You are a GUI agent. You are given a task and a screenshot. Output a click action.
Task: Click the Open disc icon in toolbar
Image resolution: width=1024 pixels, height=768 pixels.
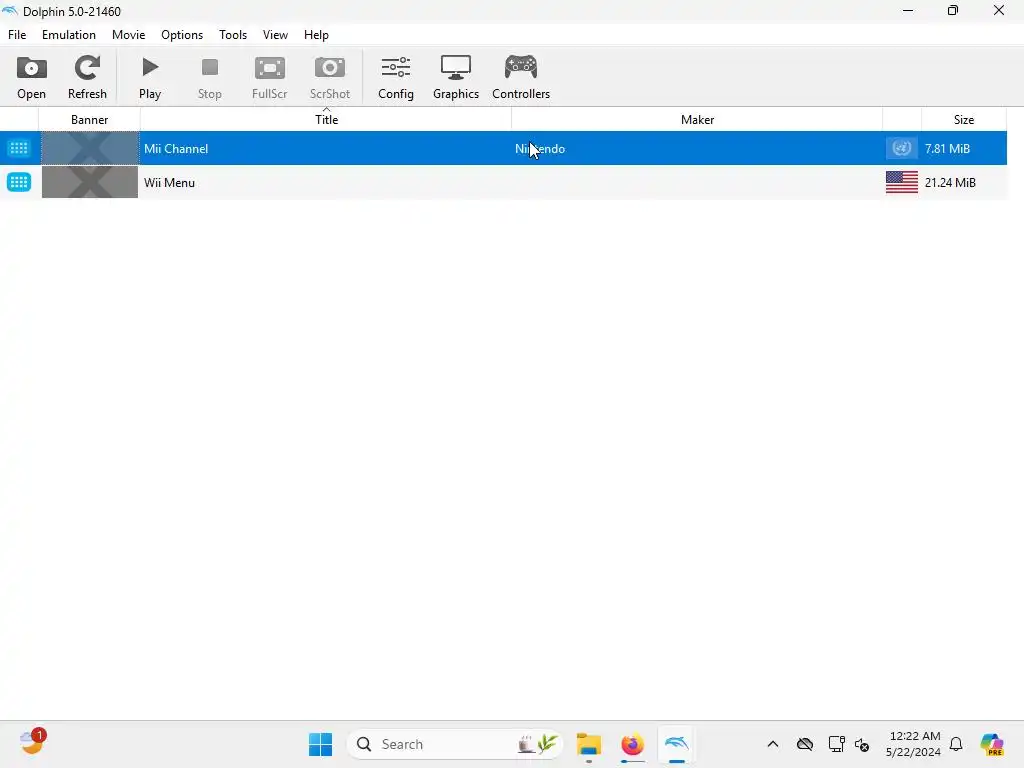31,68
